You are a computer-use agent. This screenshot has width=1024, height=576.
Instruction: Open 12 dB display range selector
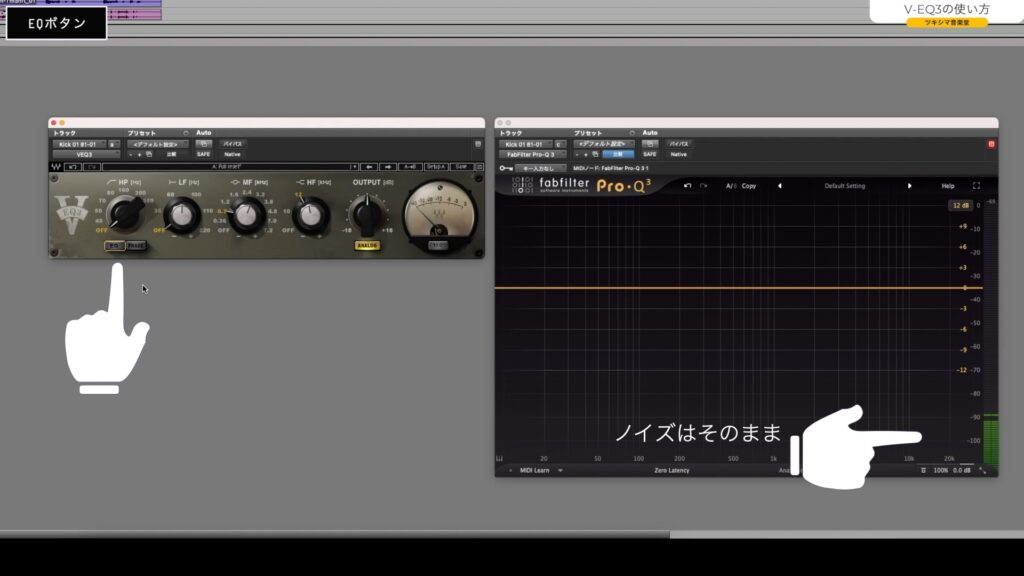(961, 206)
